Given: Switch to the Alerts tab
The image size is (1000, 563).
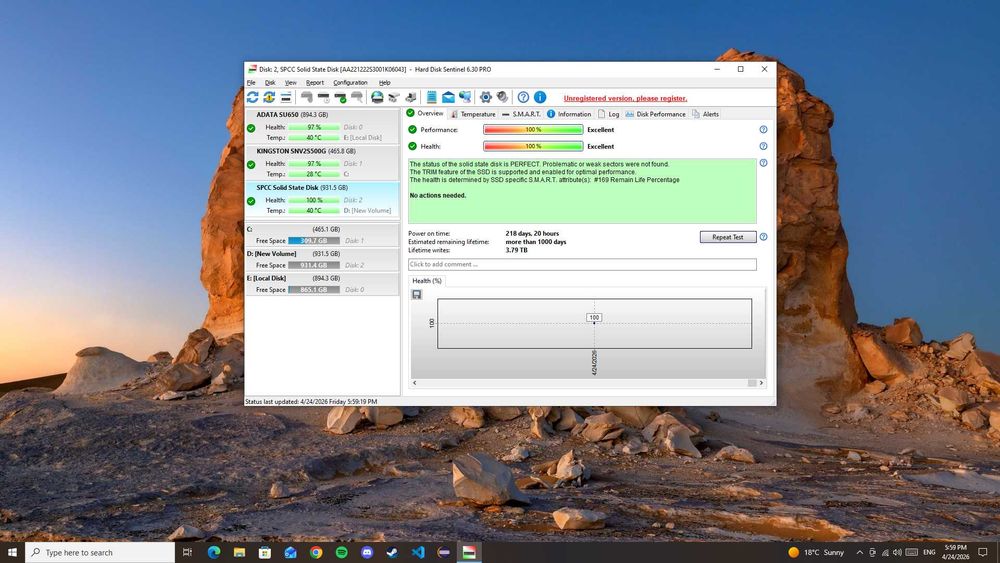Looking at the screenshot, I should point(705,114).
